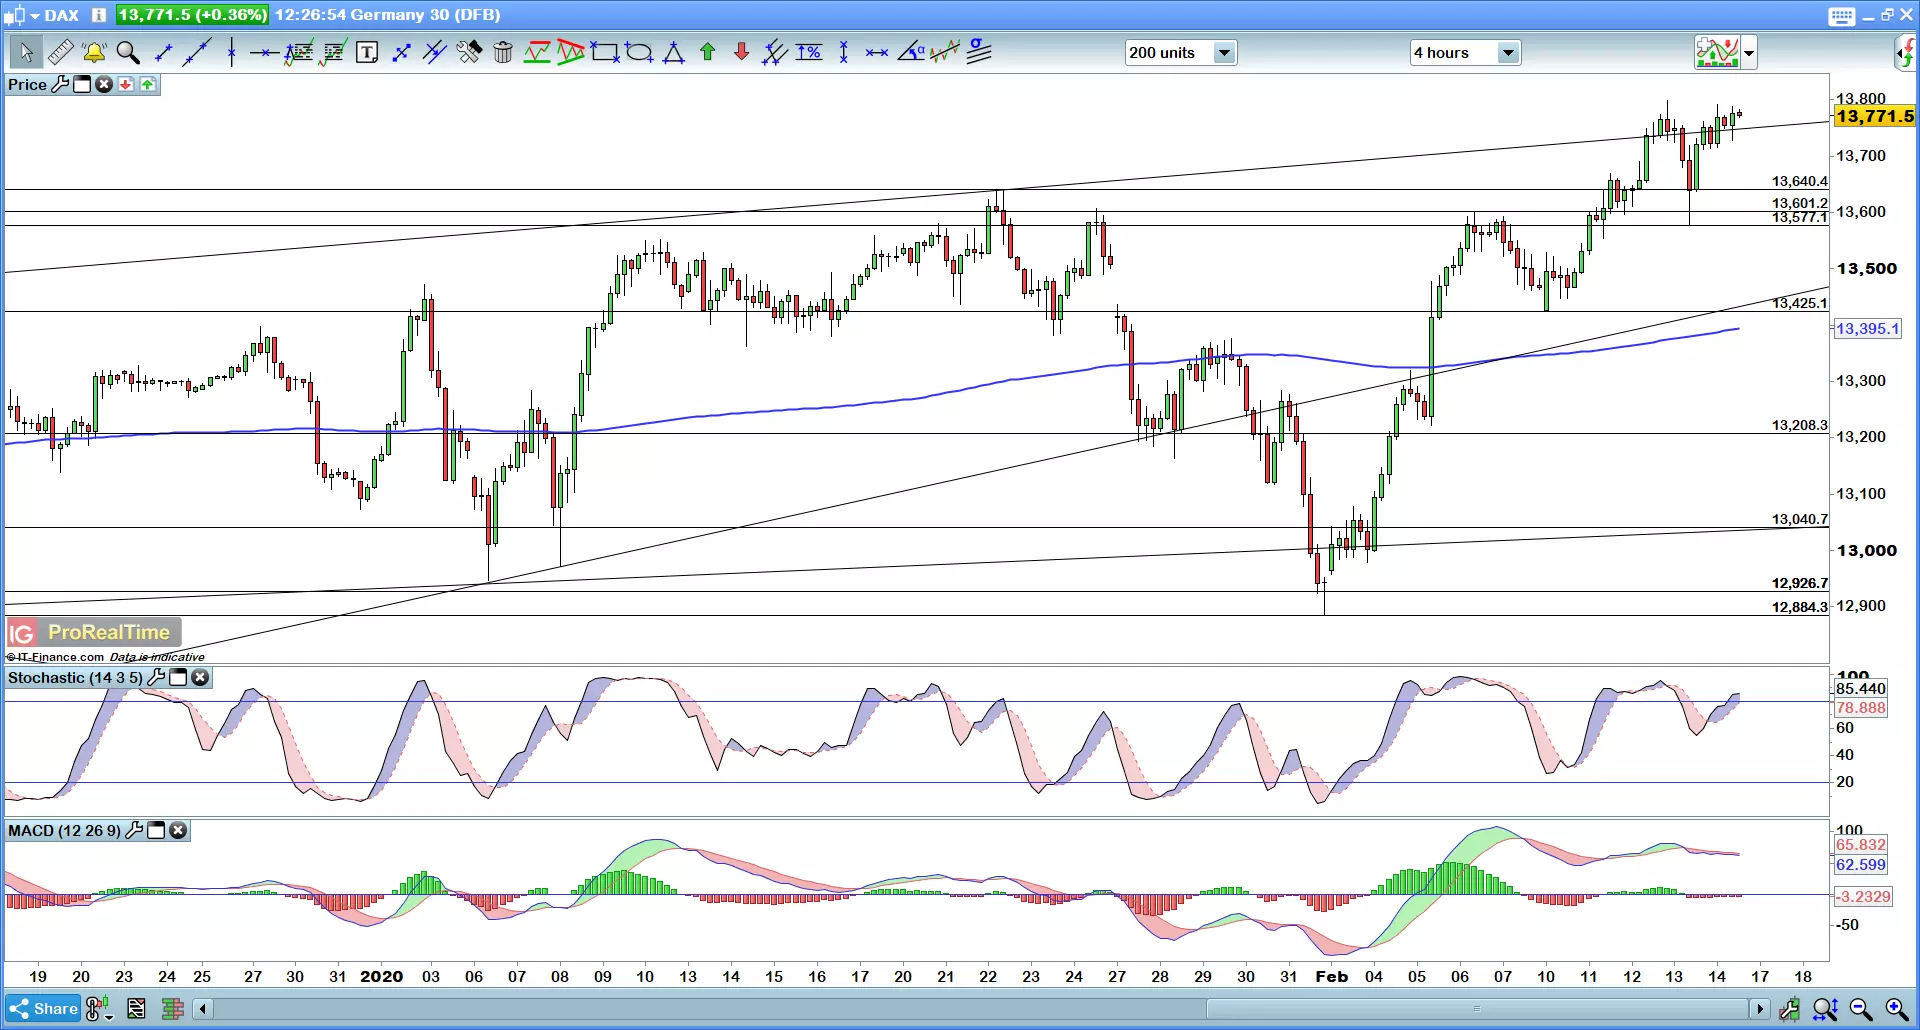Viewport: 1920px width, 1030px height.
Task: Move Price panel down with red arrow
Action: coord(126,84)
